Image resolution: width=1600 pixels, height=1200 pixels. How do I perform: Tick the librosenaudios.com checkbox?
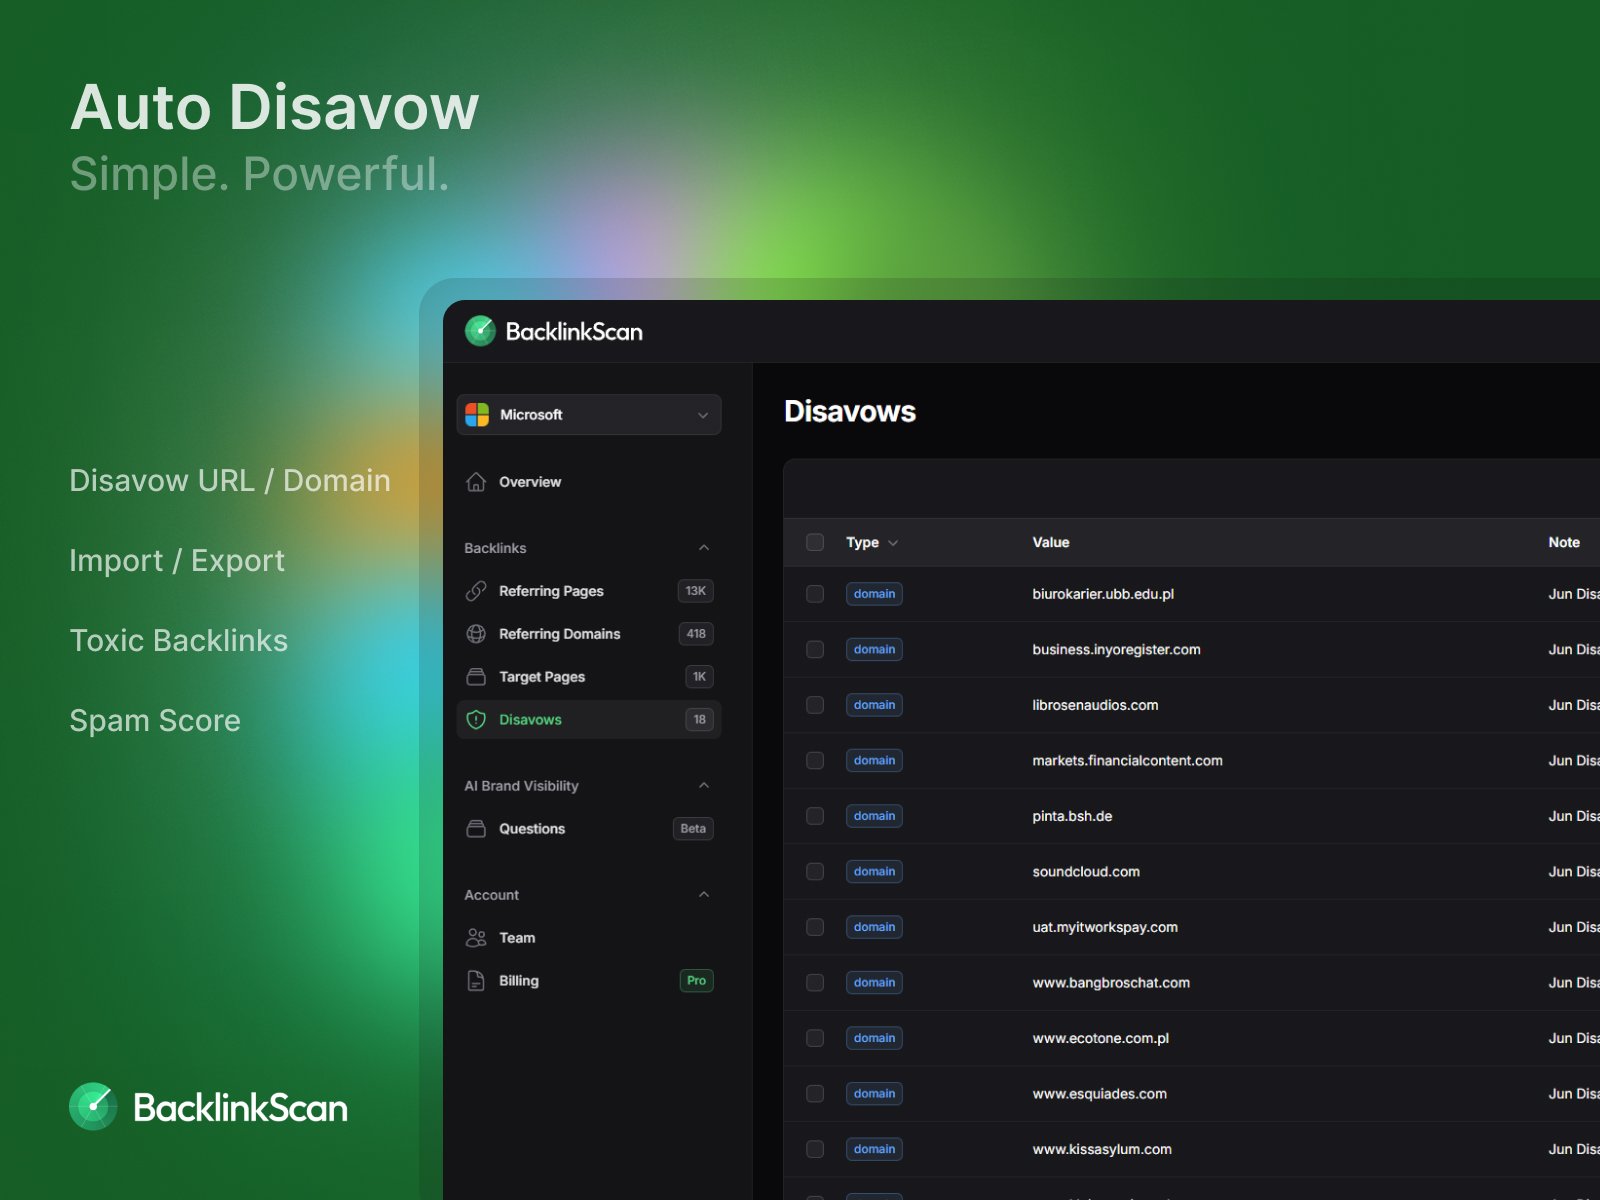click(x=815, y=705)
